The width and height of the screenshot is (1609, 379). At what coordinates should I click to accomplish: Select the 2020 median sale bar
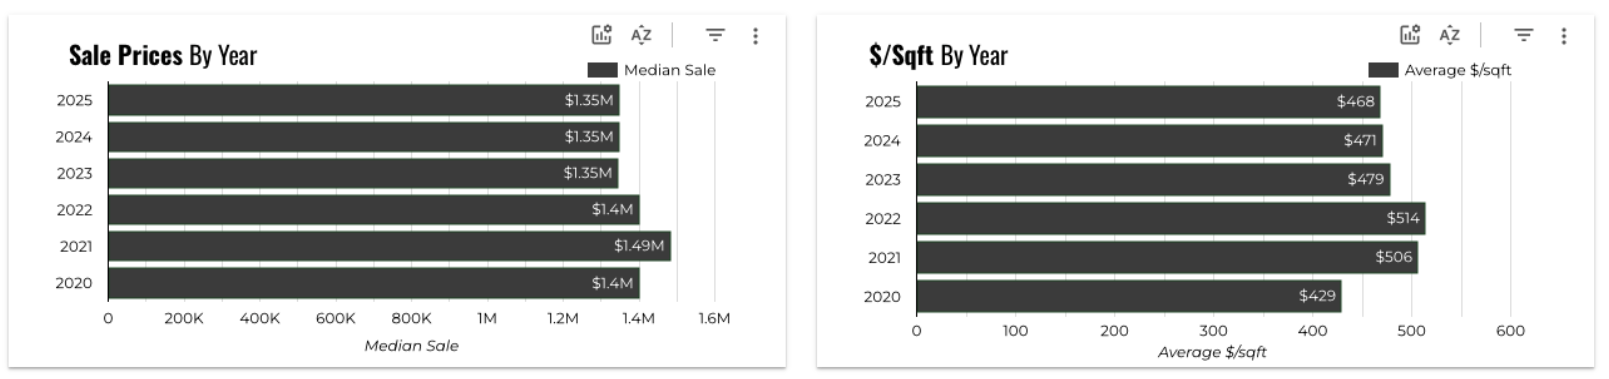[x=374, y=283]
